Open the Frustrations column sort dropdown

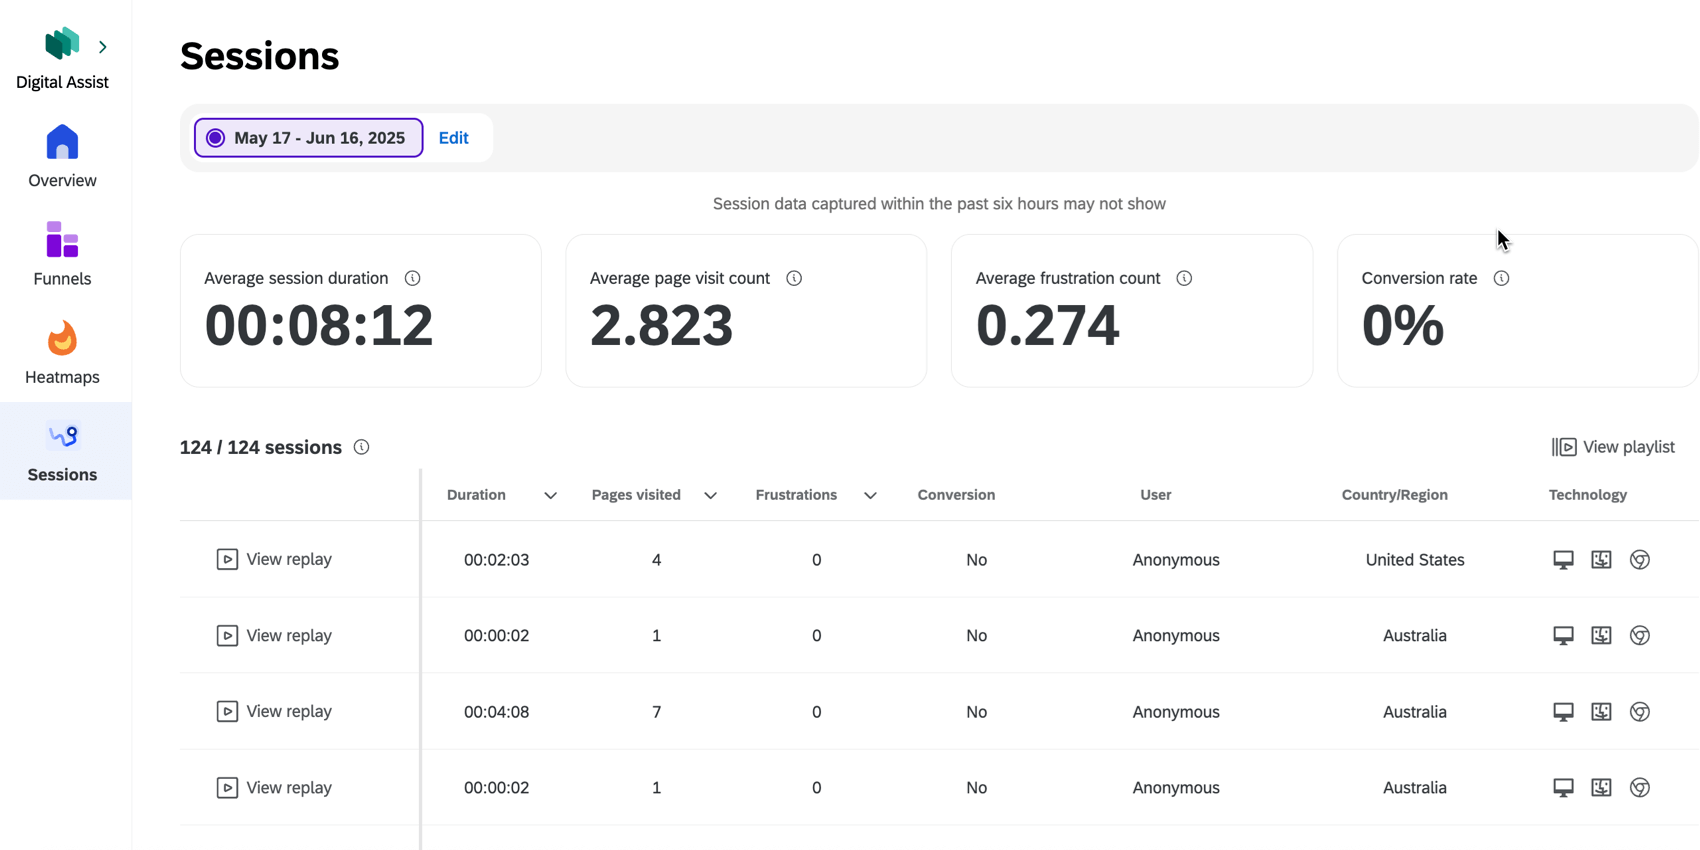pyautogui.click(x=870, y=496)
